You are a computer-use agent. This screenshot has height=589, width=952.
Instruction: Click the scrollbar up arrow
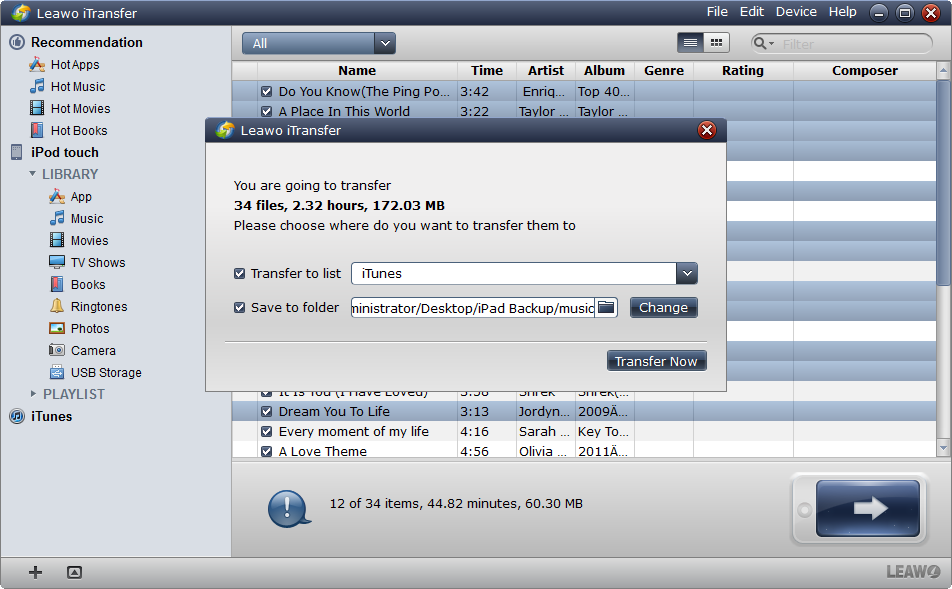(x=943, y=71)
